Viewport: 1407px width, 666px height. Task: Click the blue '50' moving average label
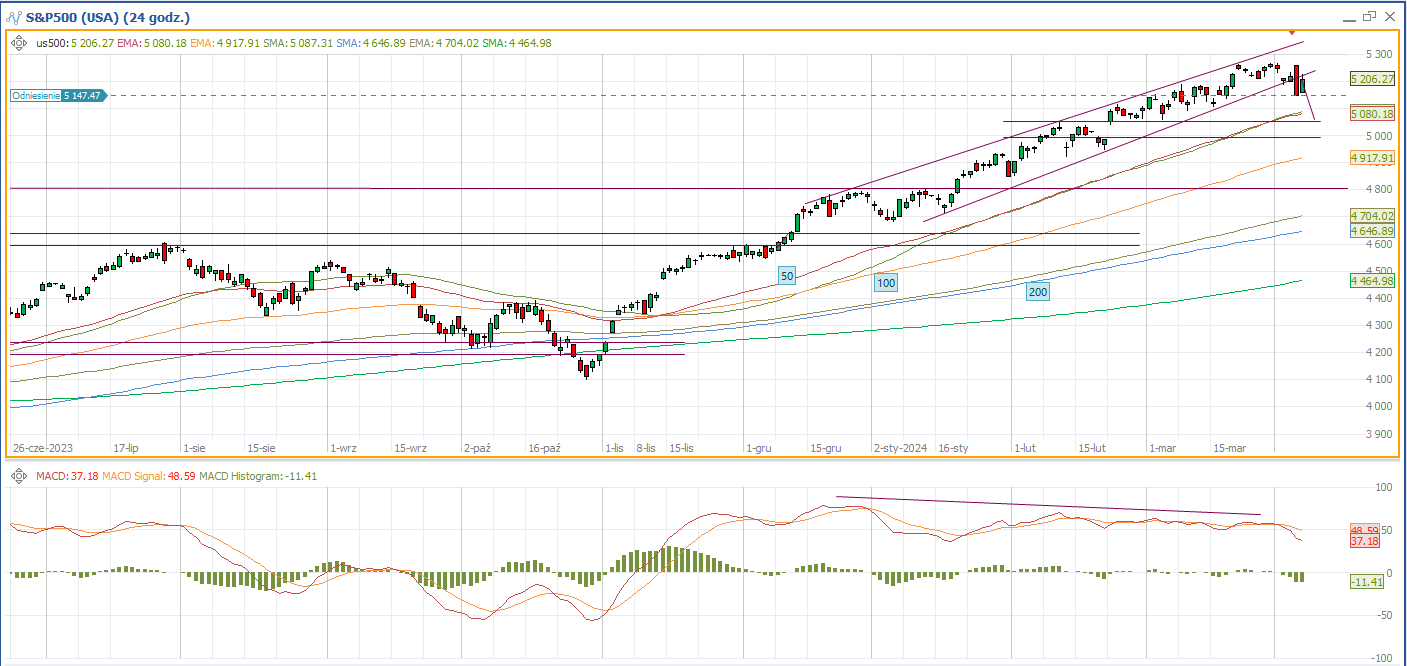pos(787,275)
